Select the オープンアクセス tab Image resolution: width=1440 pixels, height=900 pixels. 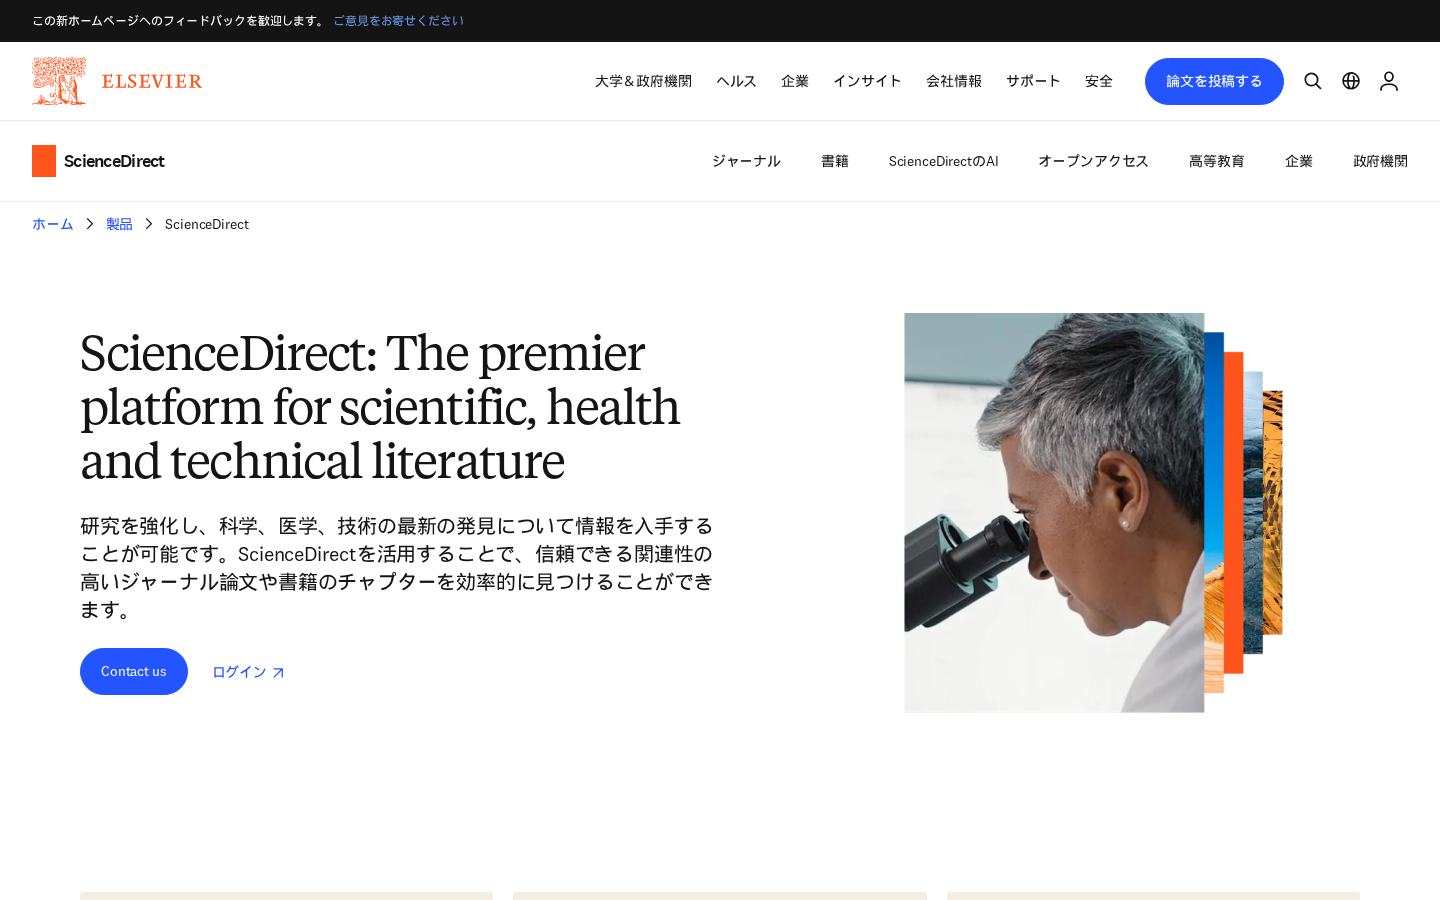tap(1093, 161)
